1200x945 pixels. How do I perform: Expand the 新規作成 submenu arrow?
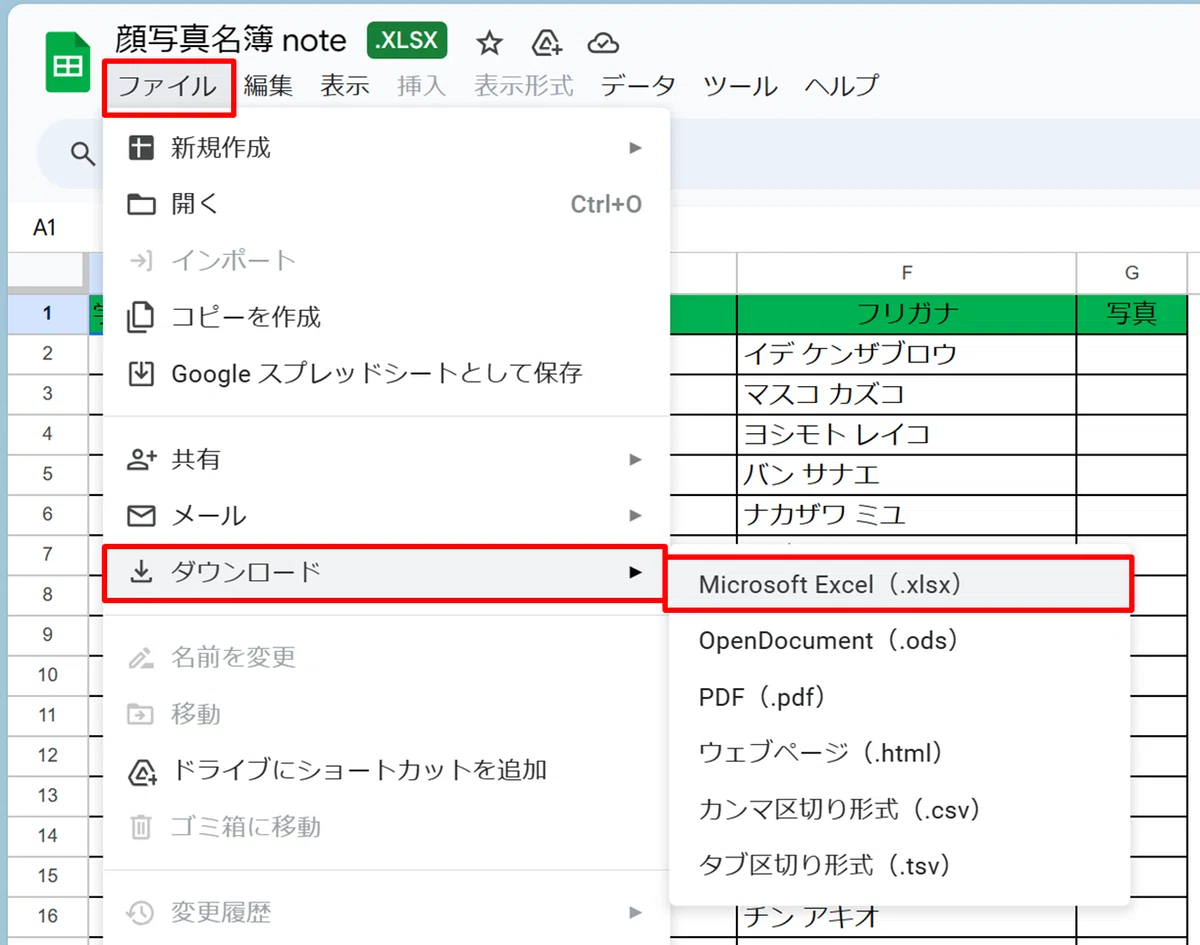tap(635, 148)
